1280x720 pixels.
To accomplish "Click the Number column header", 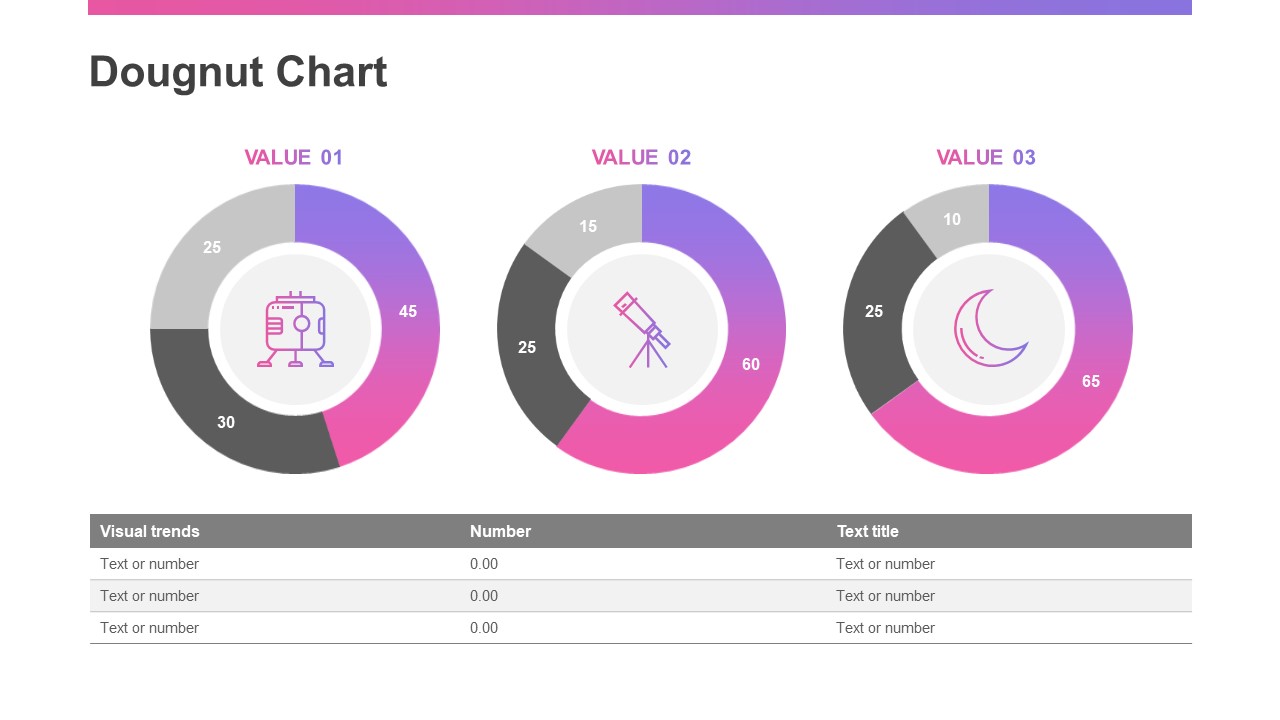I will pos(500,531).
